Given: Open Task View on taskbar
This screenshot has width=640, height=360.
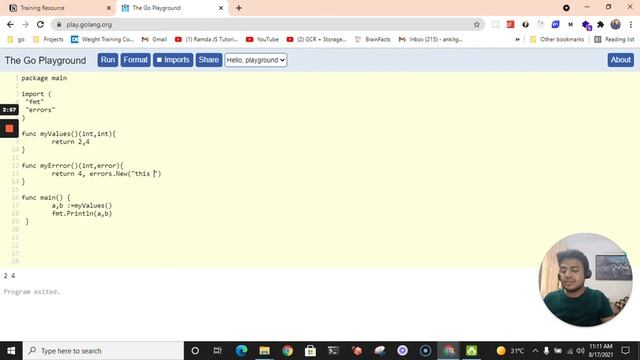Looking at the screenshot, I should [218, 351].
